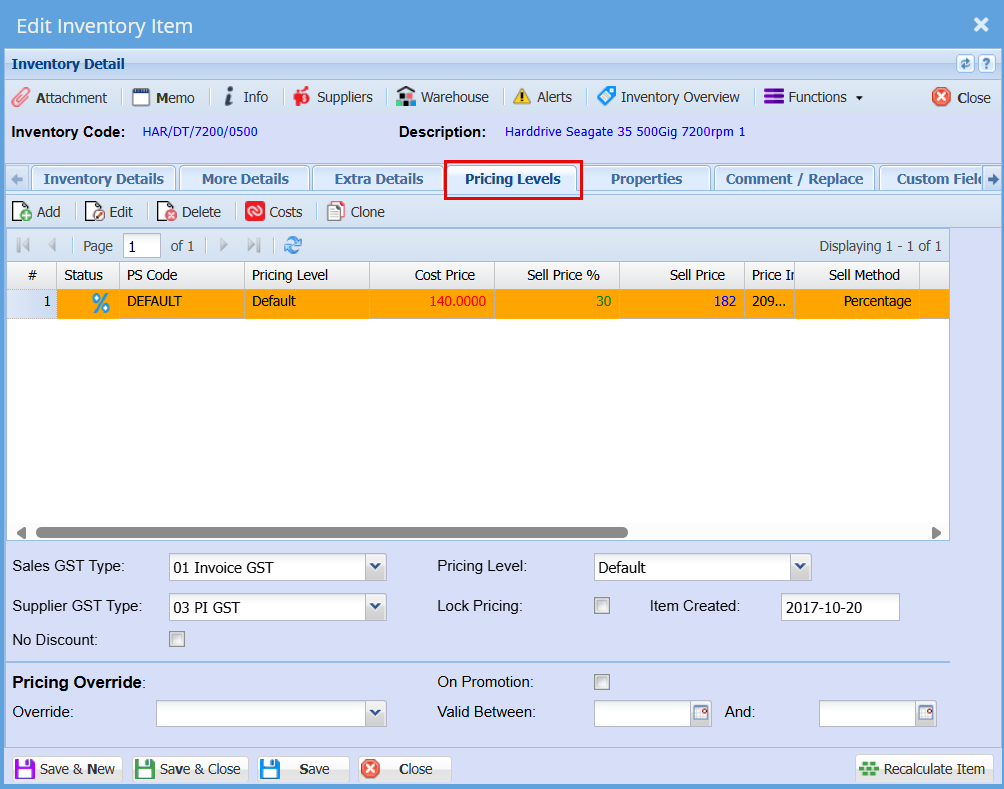Expand the Sales GST Type dropdown
The width and height of the screenshot is (1004, 789).
[375, 567]
